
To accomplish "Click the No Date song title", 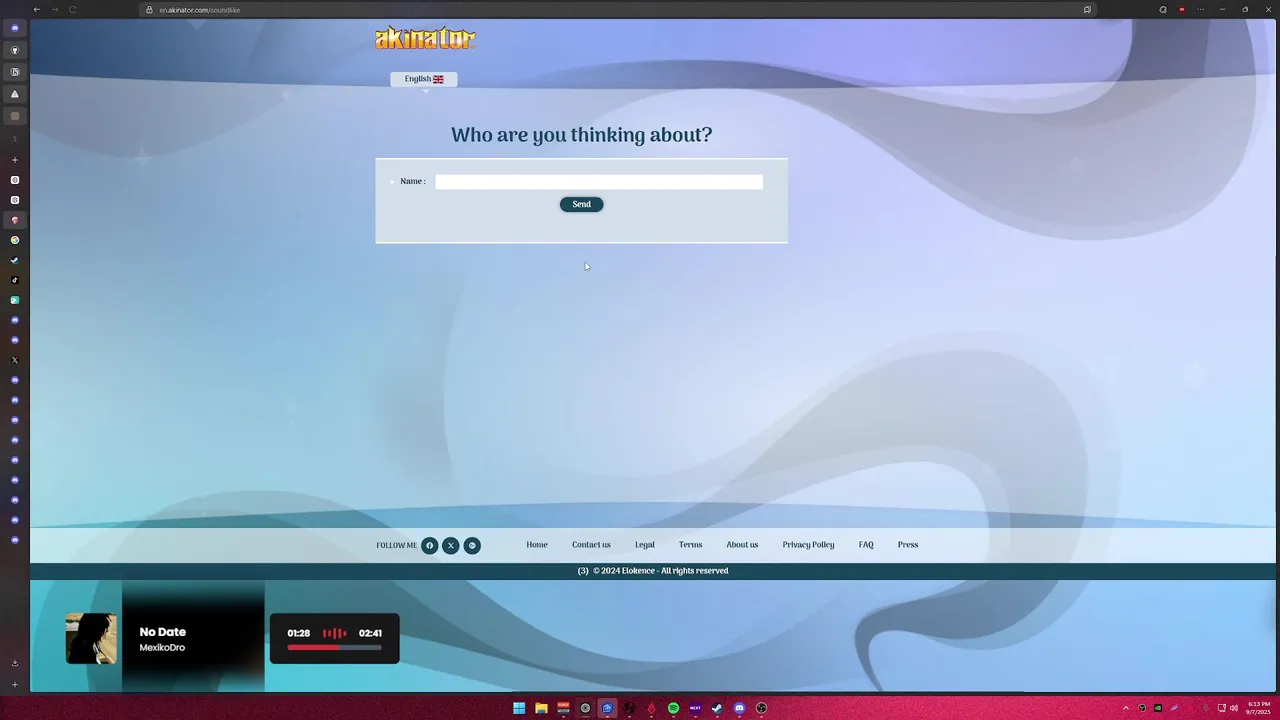I will pyautogui.click(x=162, y=632).
